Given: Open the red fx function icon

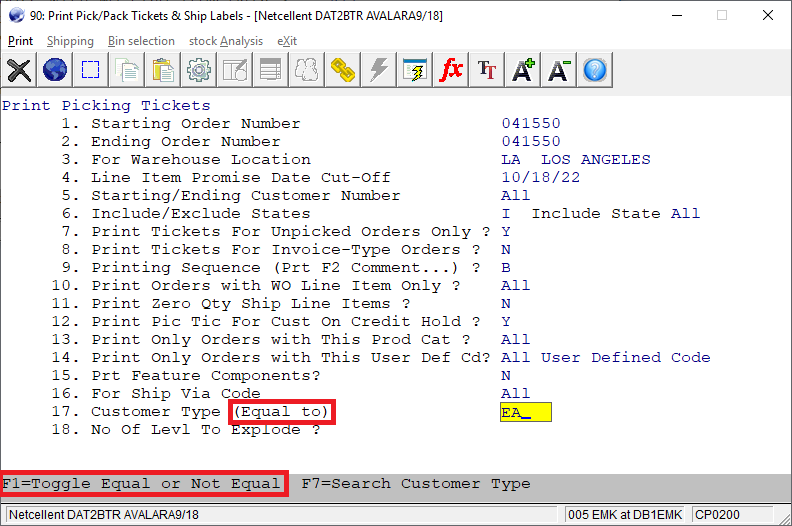Looking at the screenshot, I should pyautogui.click(x=451, y=70).
